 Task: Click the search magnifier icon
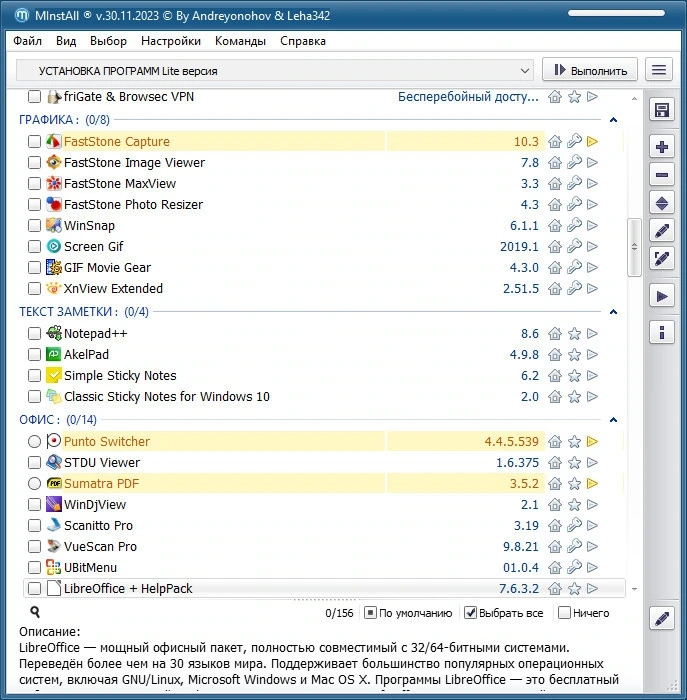coord(35,612)
